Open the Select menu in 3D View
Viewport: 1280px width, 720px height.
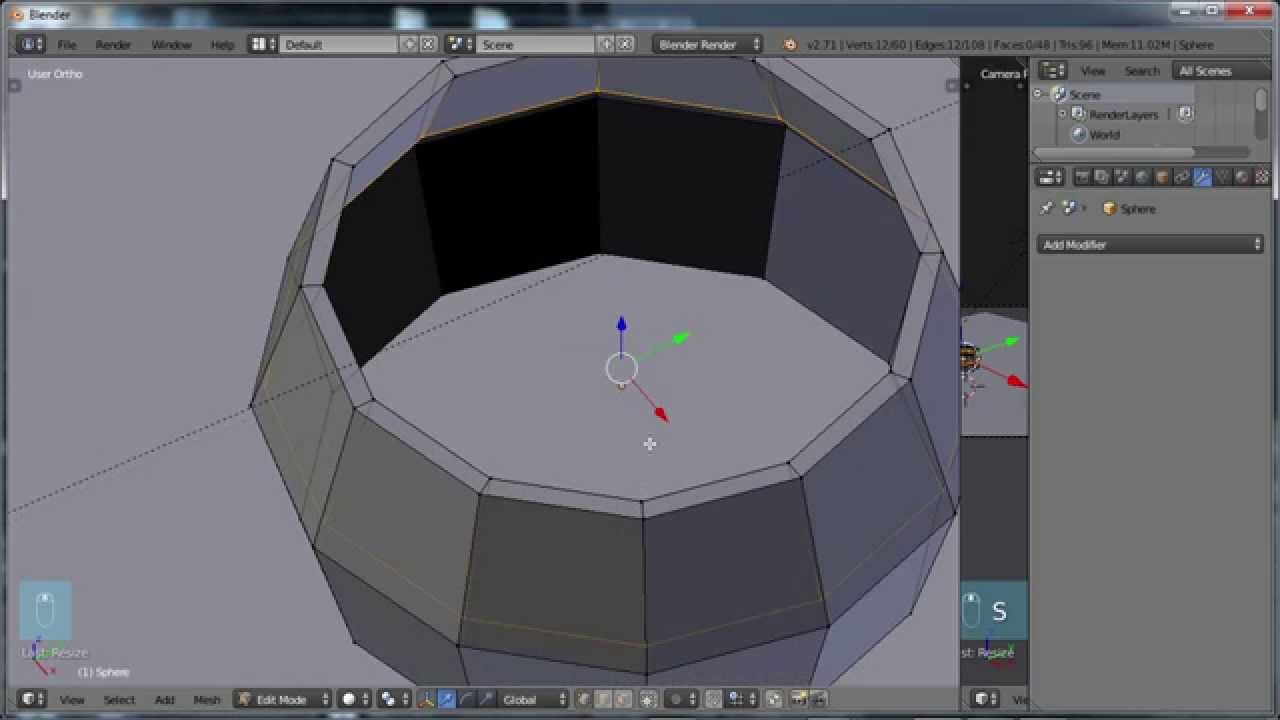point(119,700)
